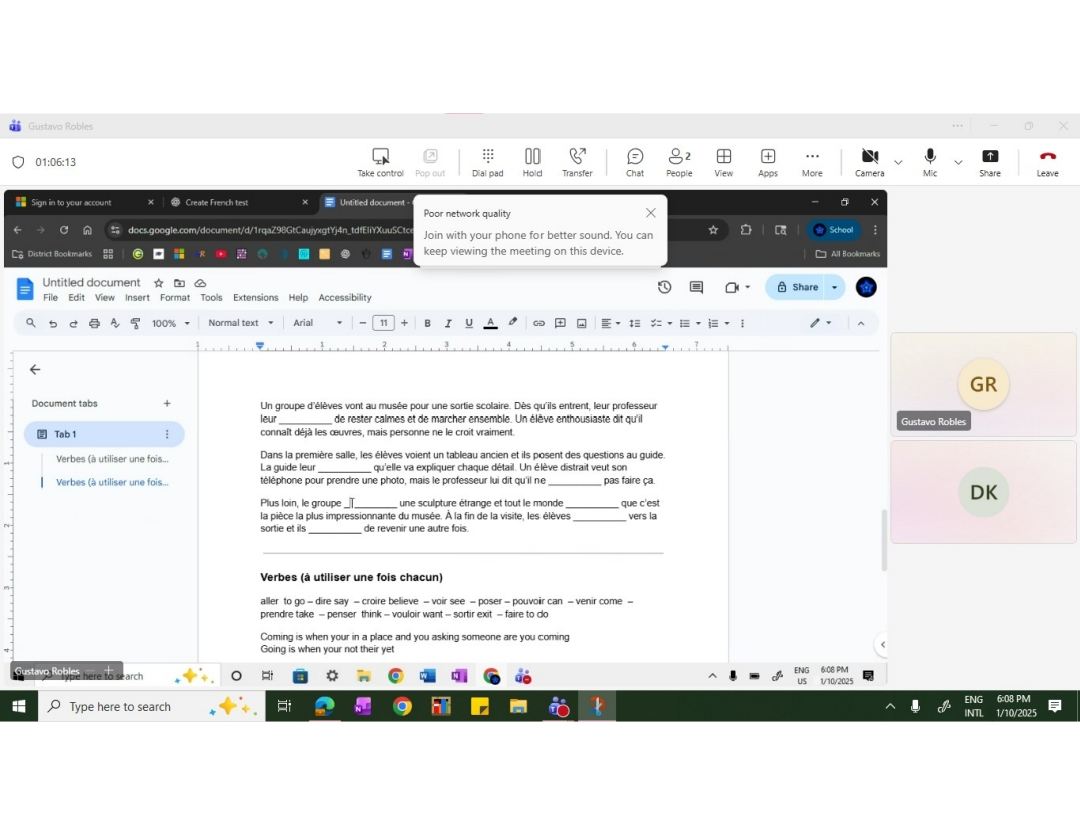Click the browser Extensions puzzle icon
1080x834 pixels.
point(746,230)
